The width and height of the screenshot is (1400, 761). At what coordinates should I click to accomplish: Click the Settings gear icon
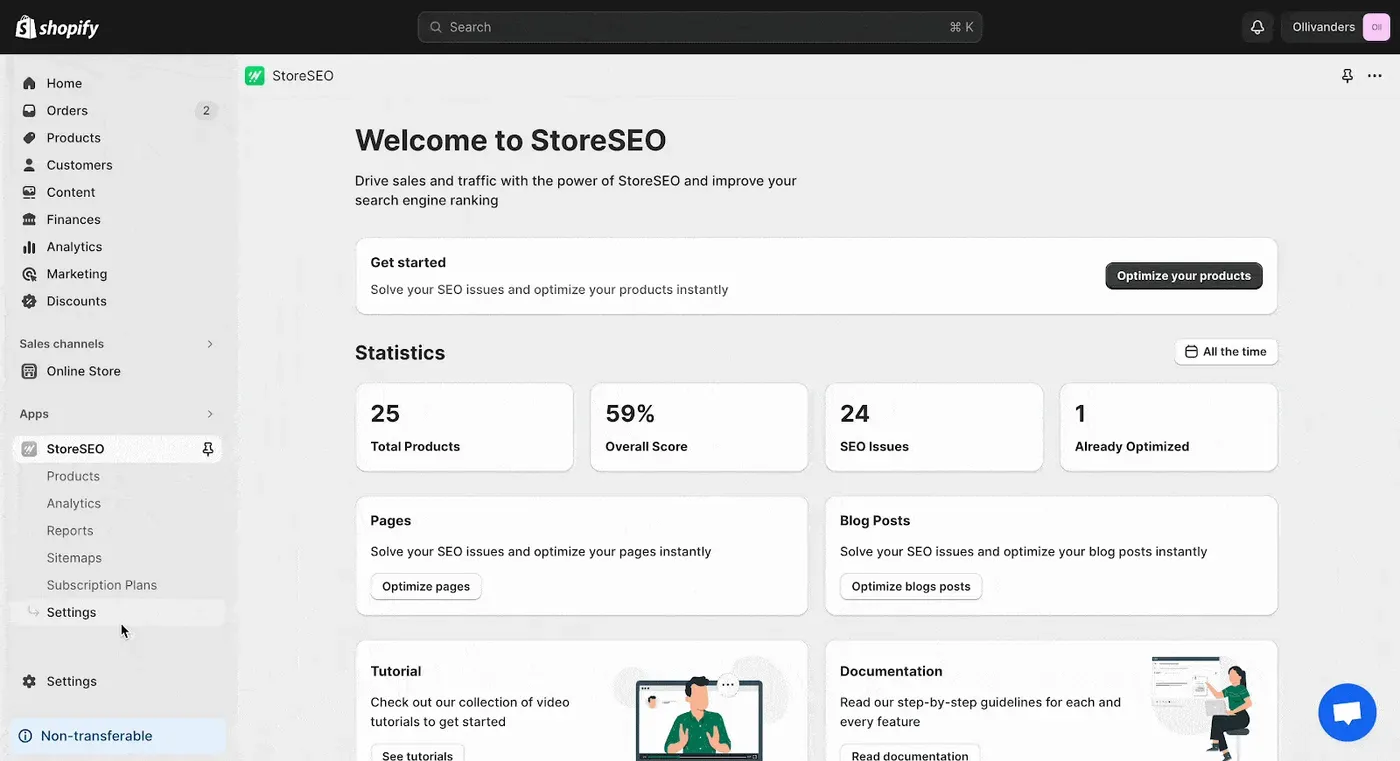[29, 681]
